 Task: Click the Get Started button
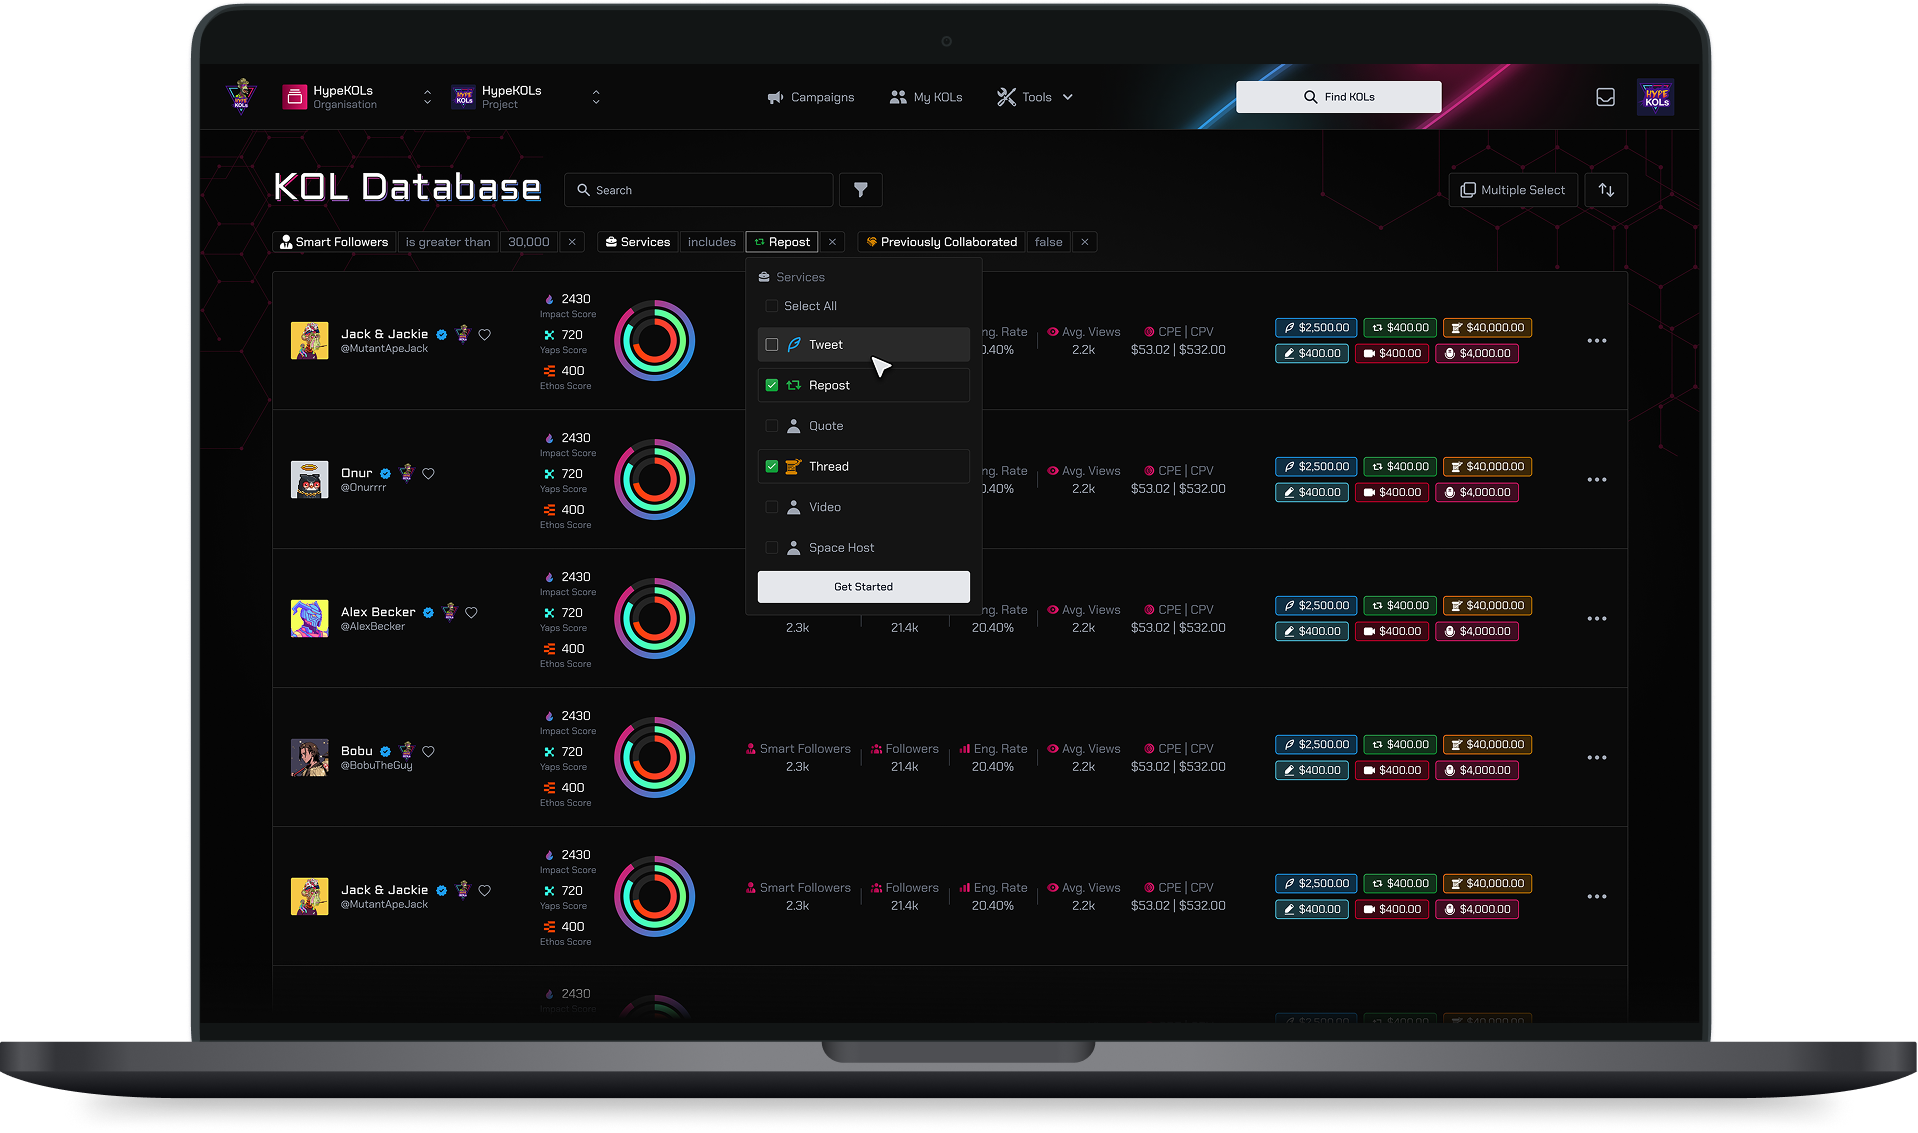864,587
